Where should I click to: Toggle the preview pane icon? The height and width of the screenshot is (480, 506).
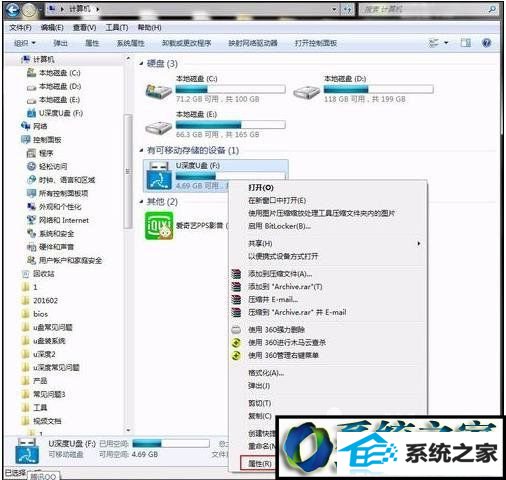465,43
